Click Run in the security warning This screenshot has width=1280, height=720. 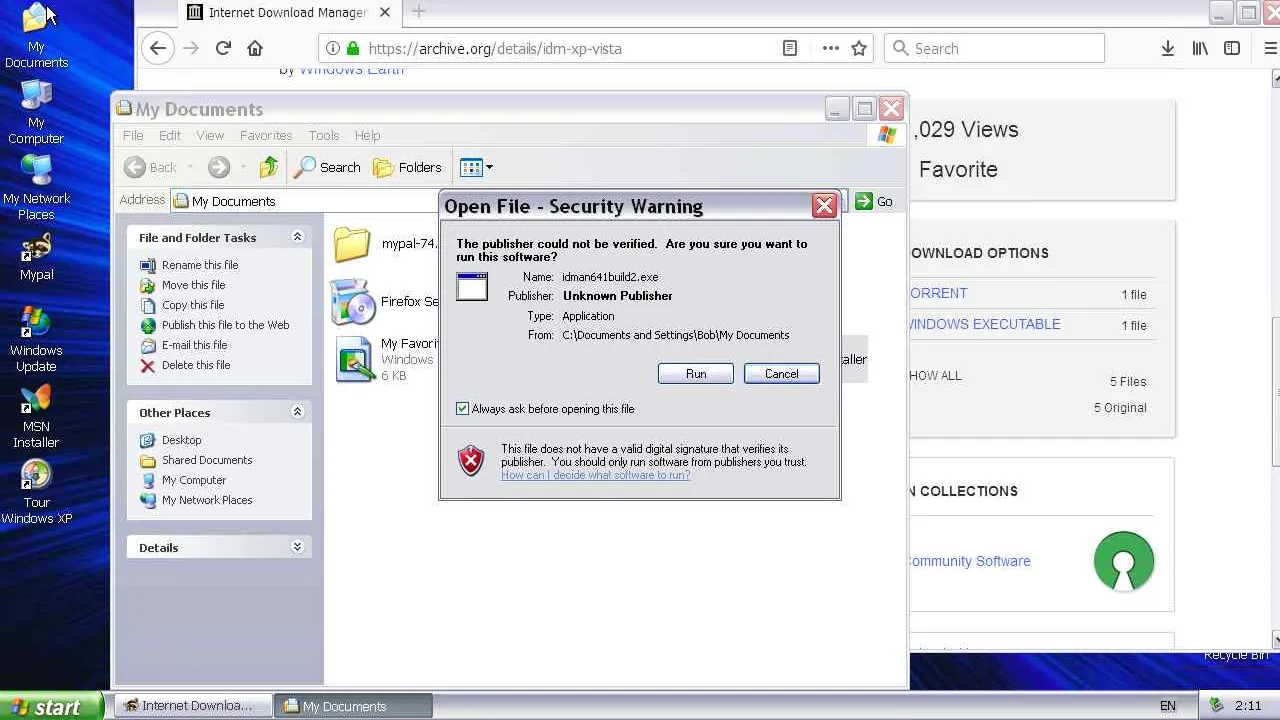(x=696, y=373)
